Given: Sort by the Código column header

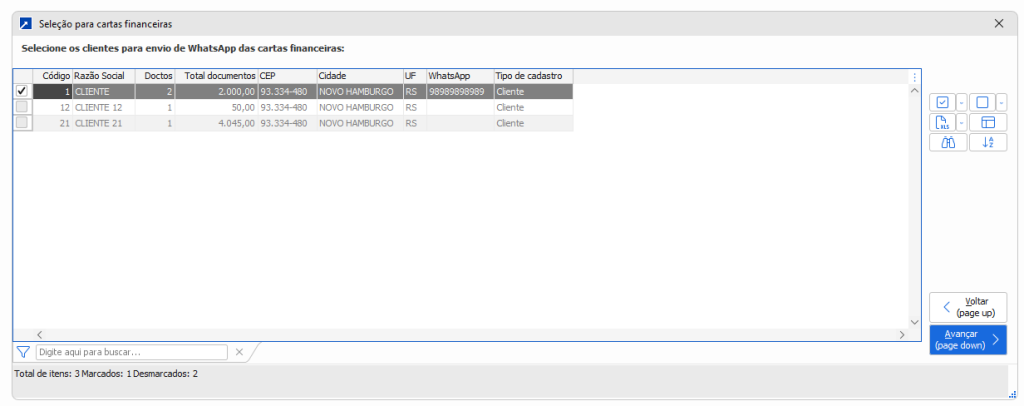Looking at the screenshot, I should (51, 76).
